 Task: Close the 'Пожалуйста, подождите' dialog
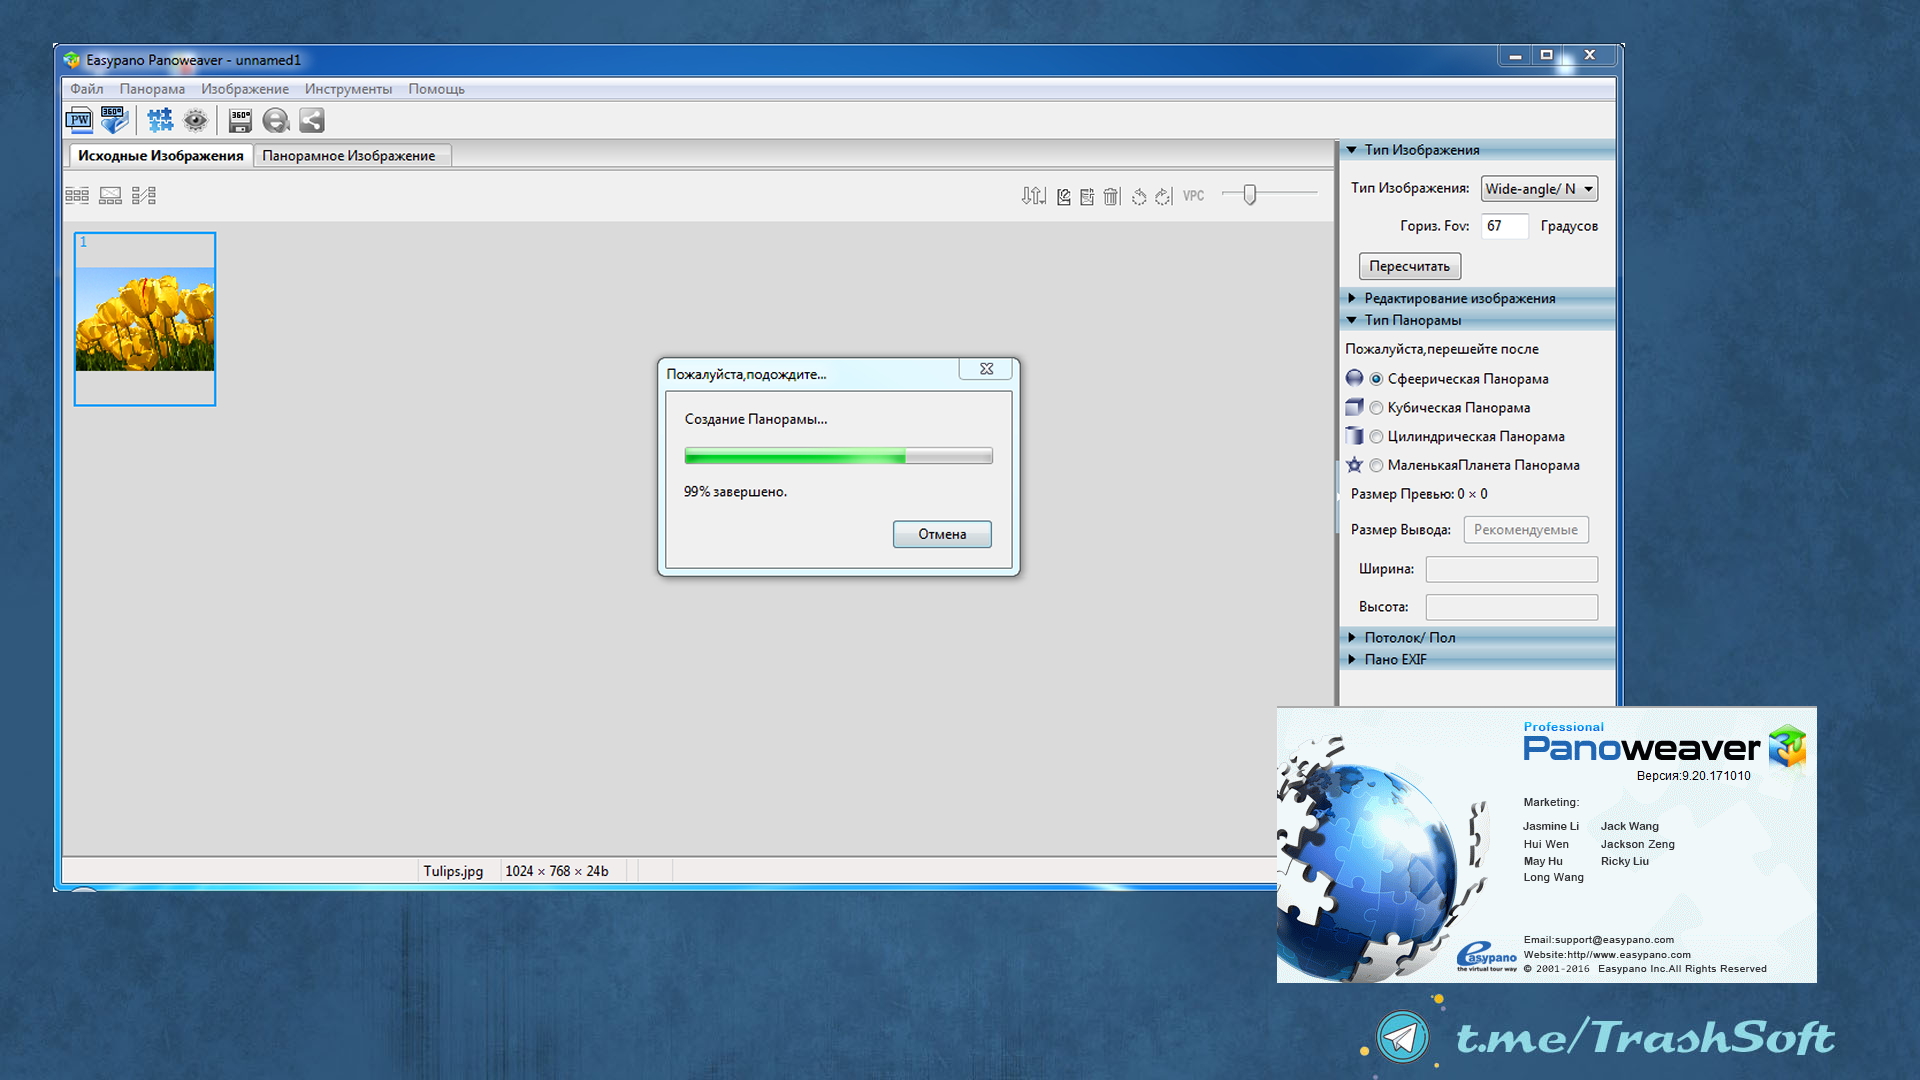click(986, 369)
